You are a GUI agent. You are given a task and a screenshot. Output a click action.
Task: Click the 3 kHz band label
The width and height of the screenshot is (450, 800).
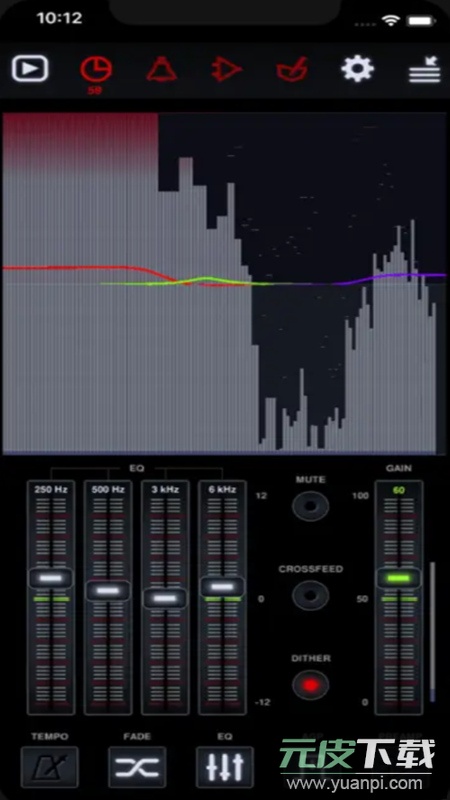click(165, 489)
